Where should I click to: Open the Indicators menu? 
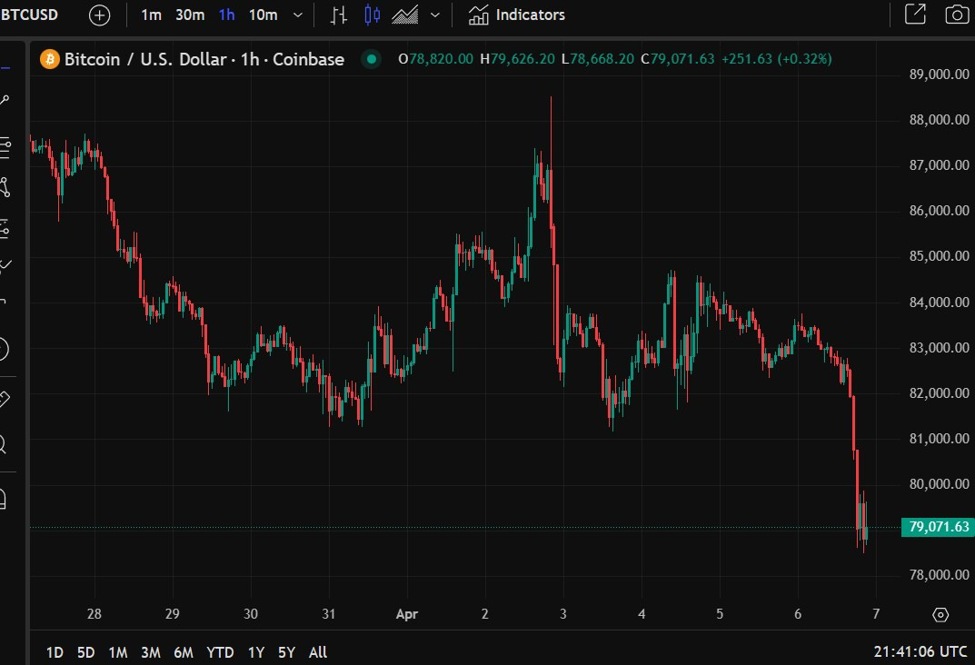pos(517,15)
